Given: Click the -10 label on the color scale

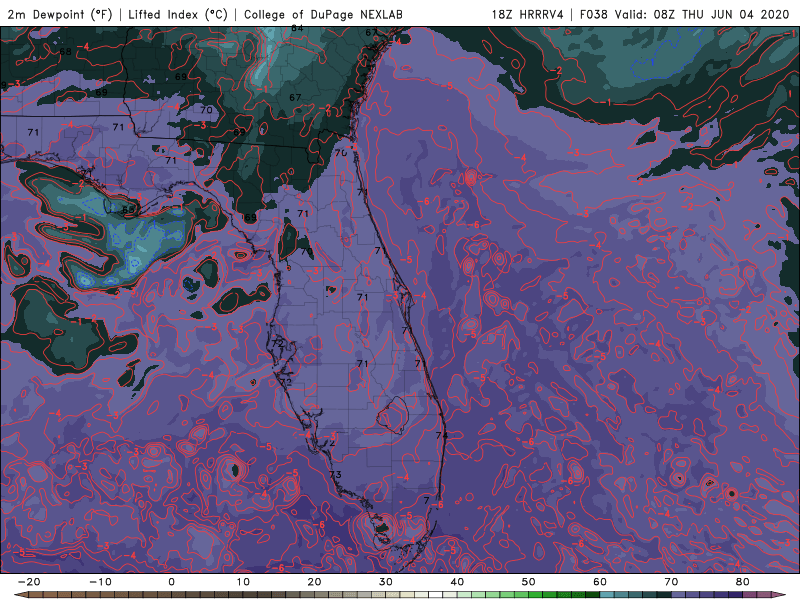Looking at the screenshot, I should tap(100, 582).
